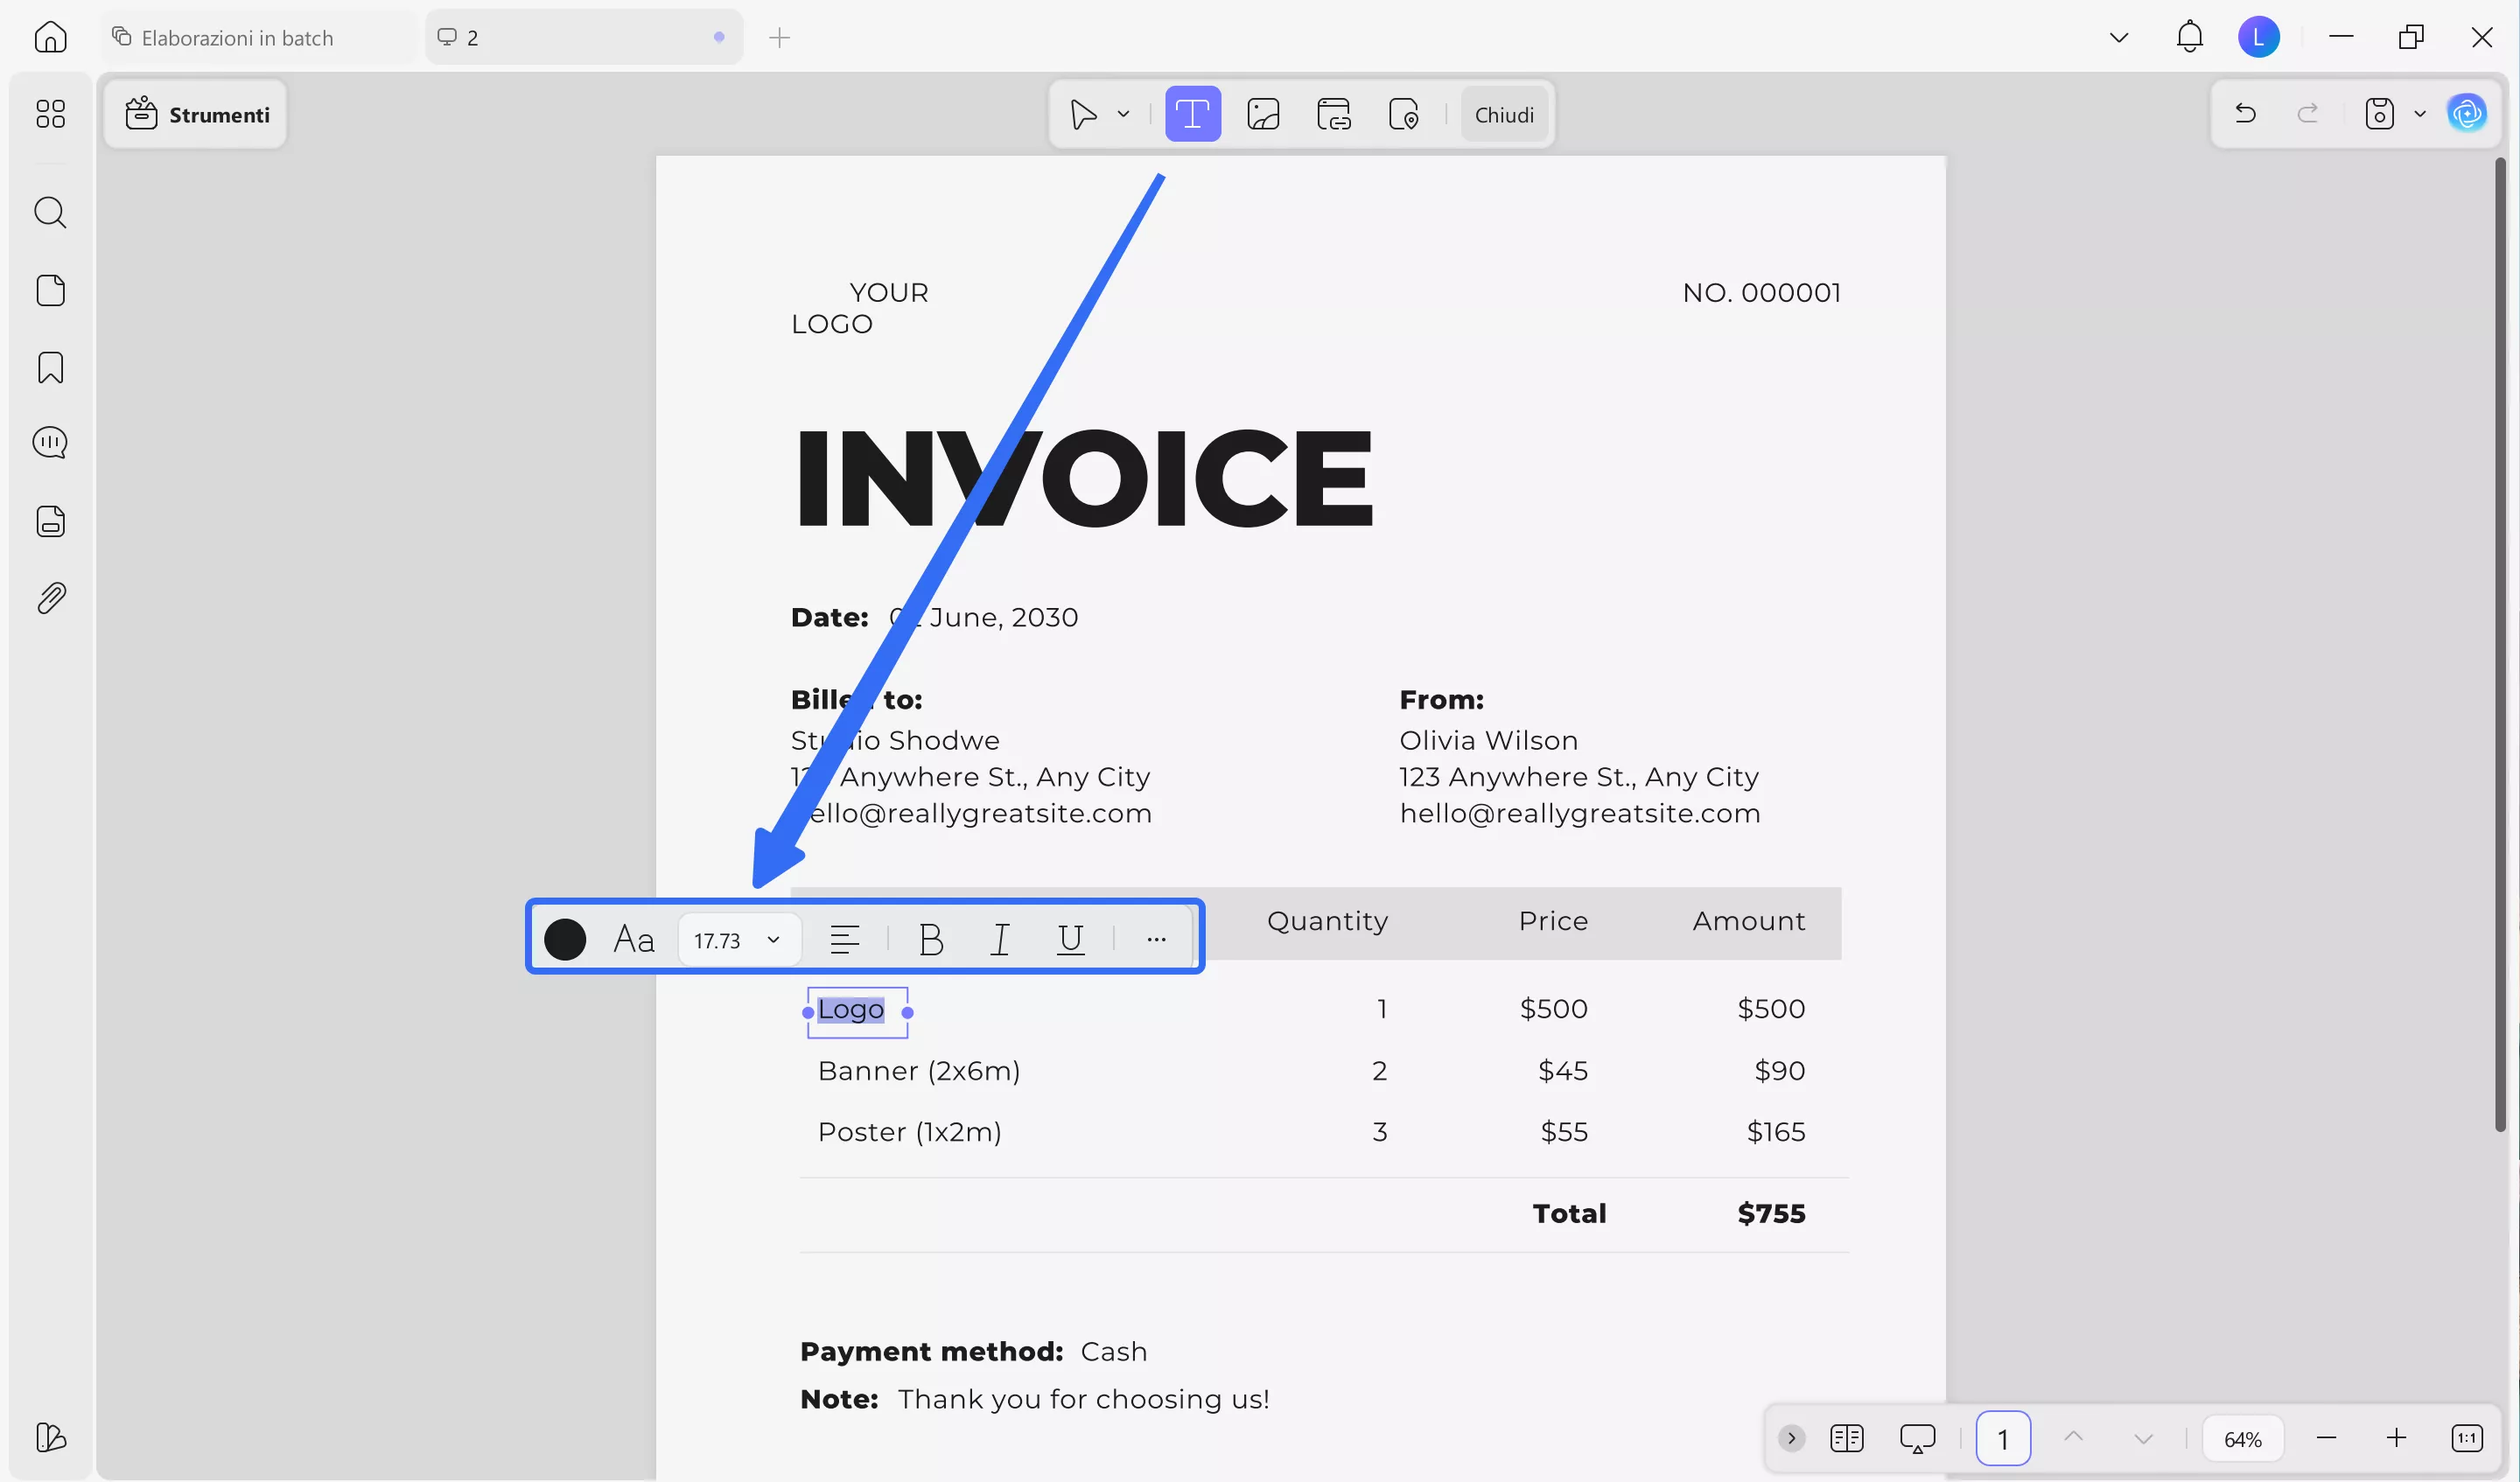Open the Strumenti menu

point(196,114)
